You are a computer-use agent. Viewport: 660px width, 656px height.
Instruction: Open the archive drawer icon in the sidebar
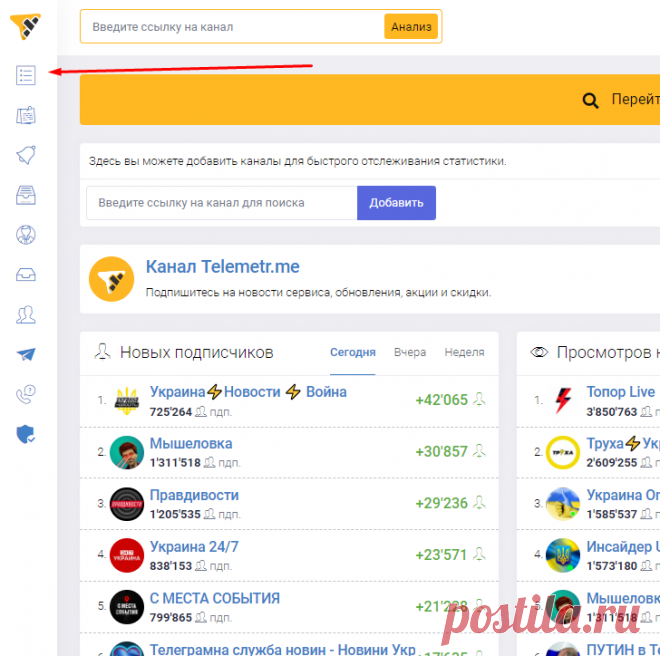tap(26, 195)
